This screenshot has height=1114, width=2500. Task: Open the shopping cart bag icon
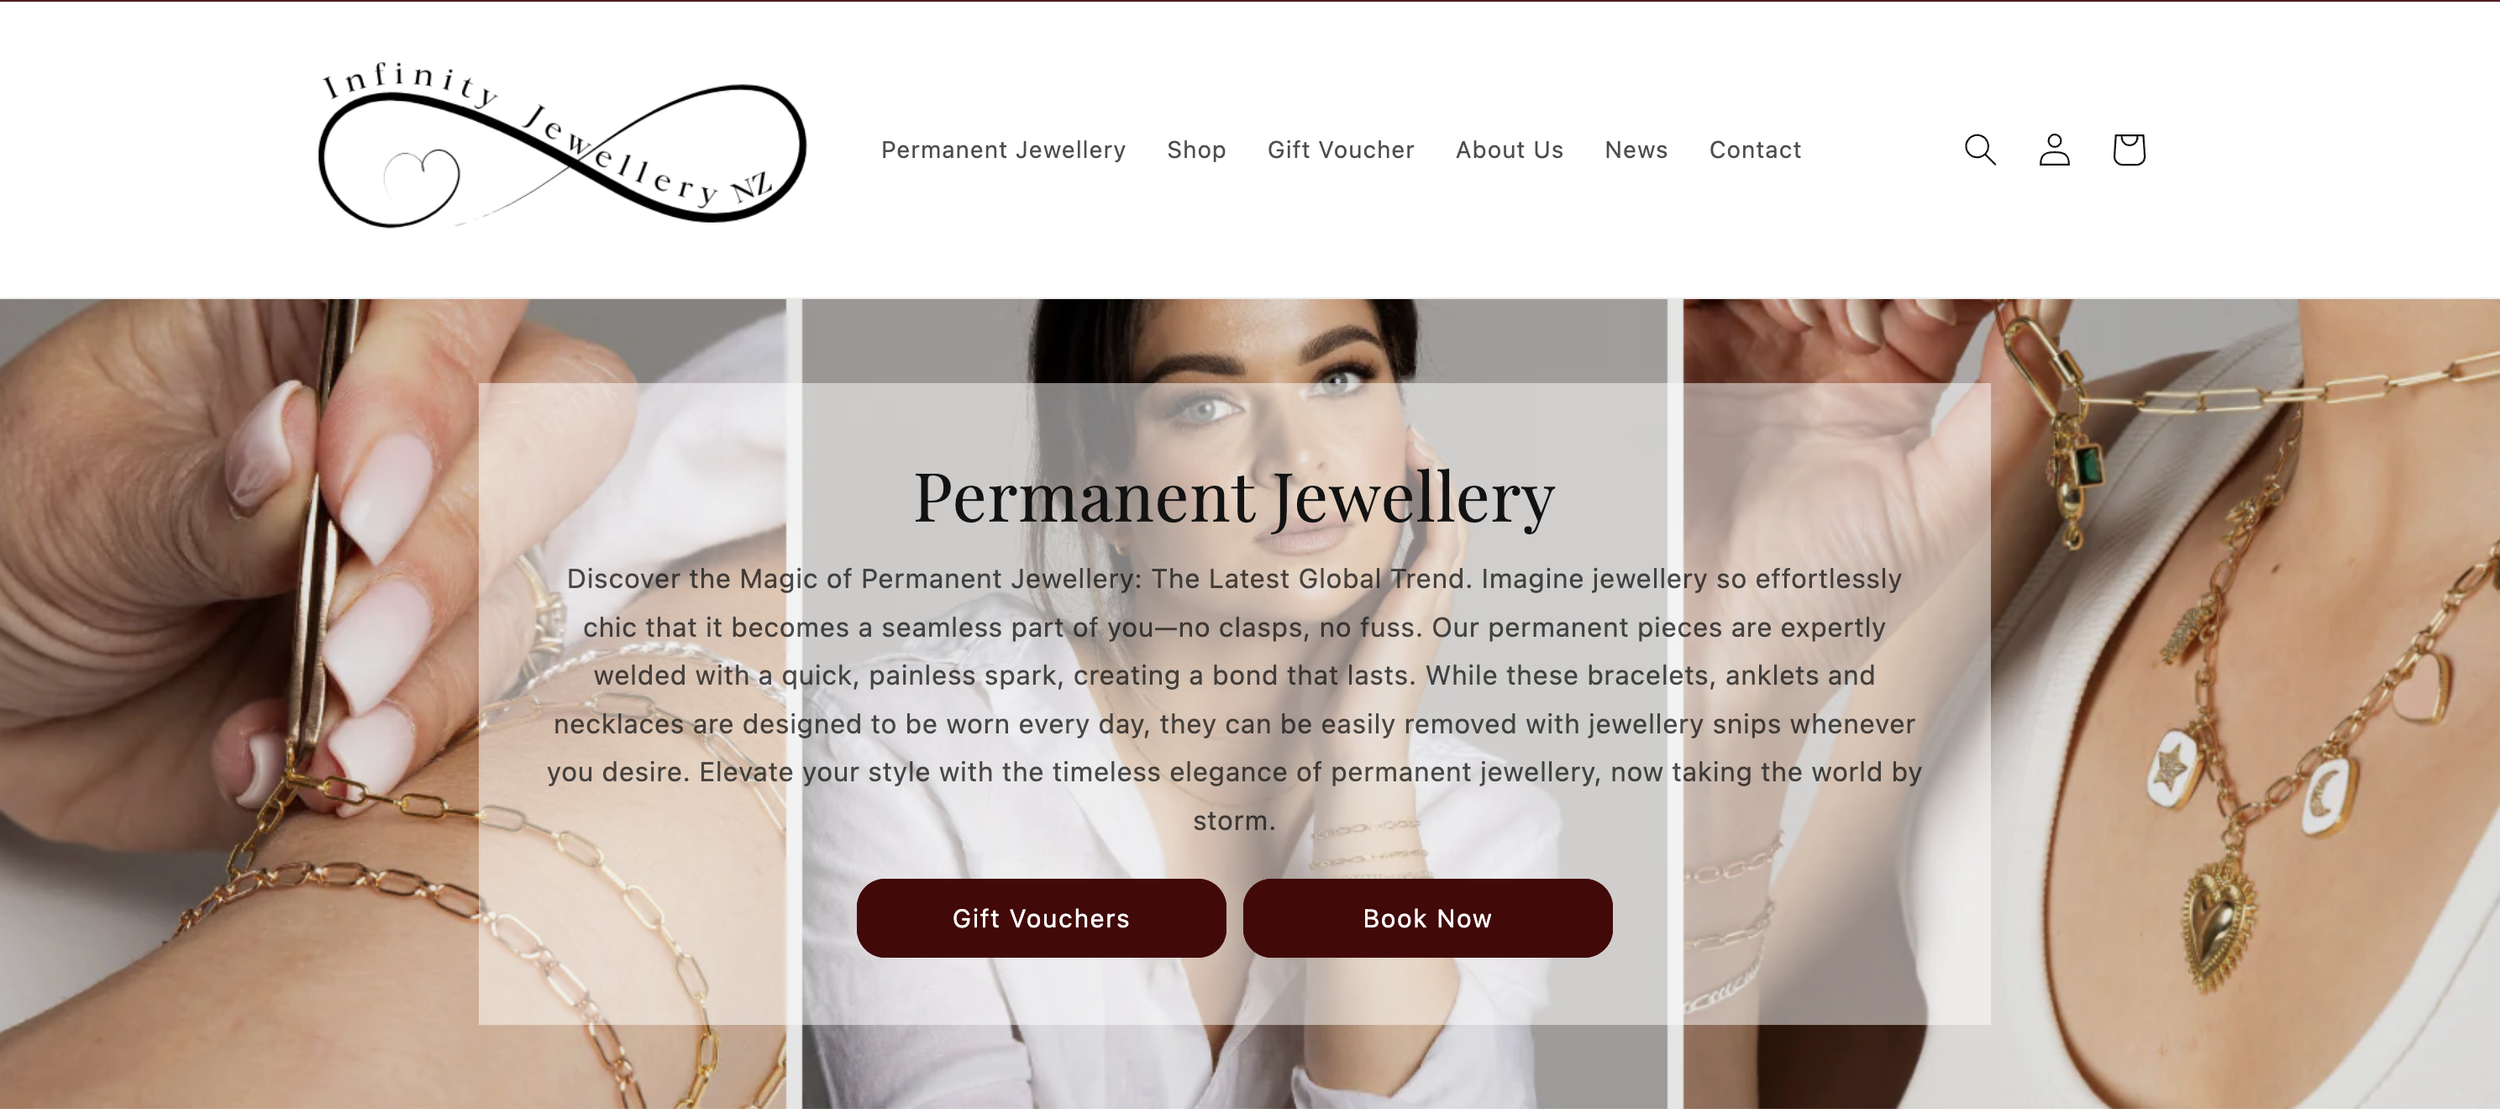[2128, 150]
